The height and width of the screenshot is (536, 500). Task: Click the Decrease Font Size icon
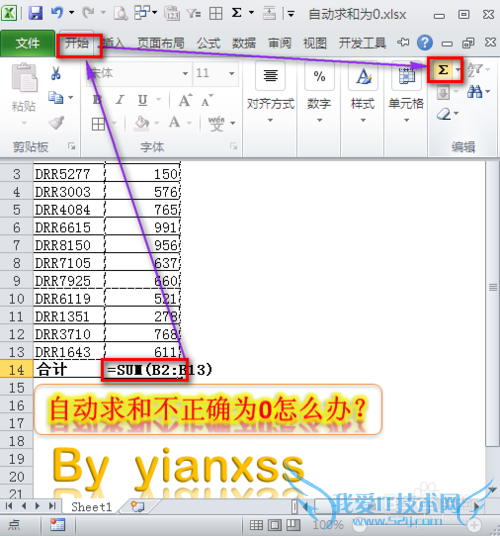207,100
